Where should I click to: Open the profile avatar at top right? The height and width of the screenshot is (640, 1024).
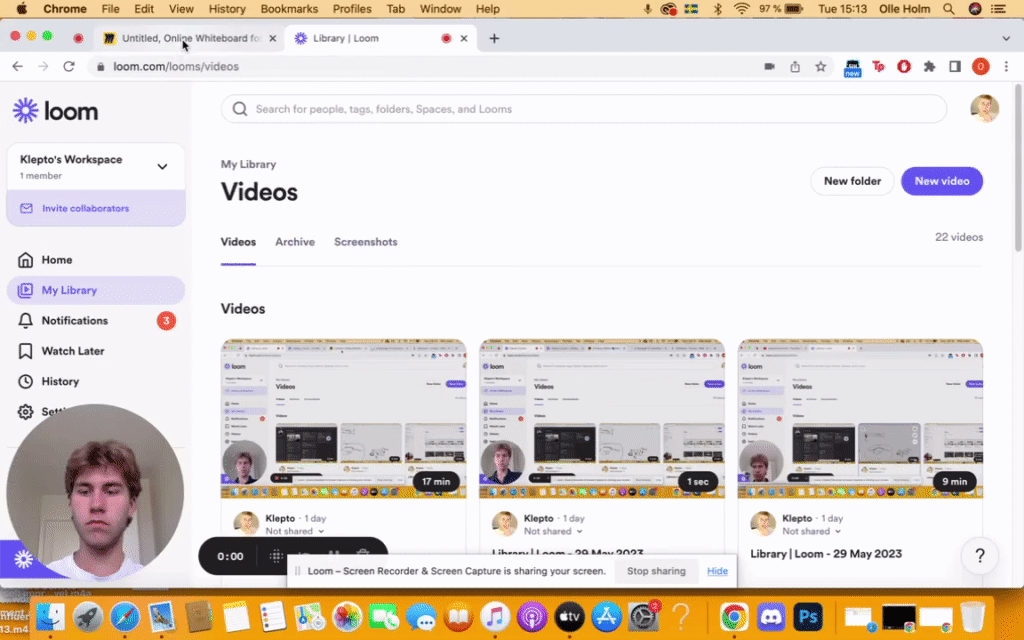tap(984, 109)
